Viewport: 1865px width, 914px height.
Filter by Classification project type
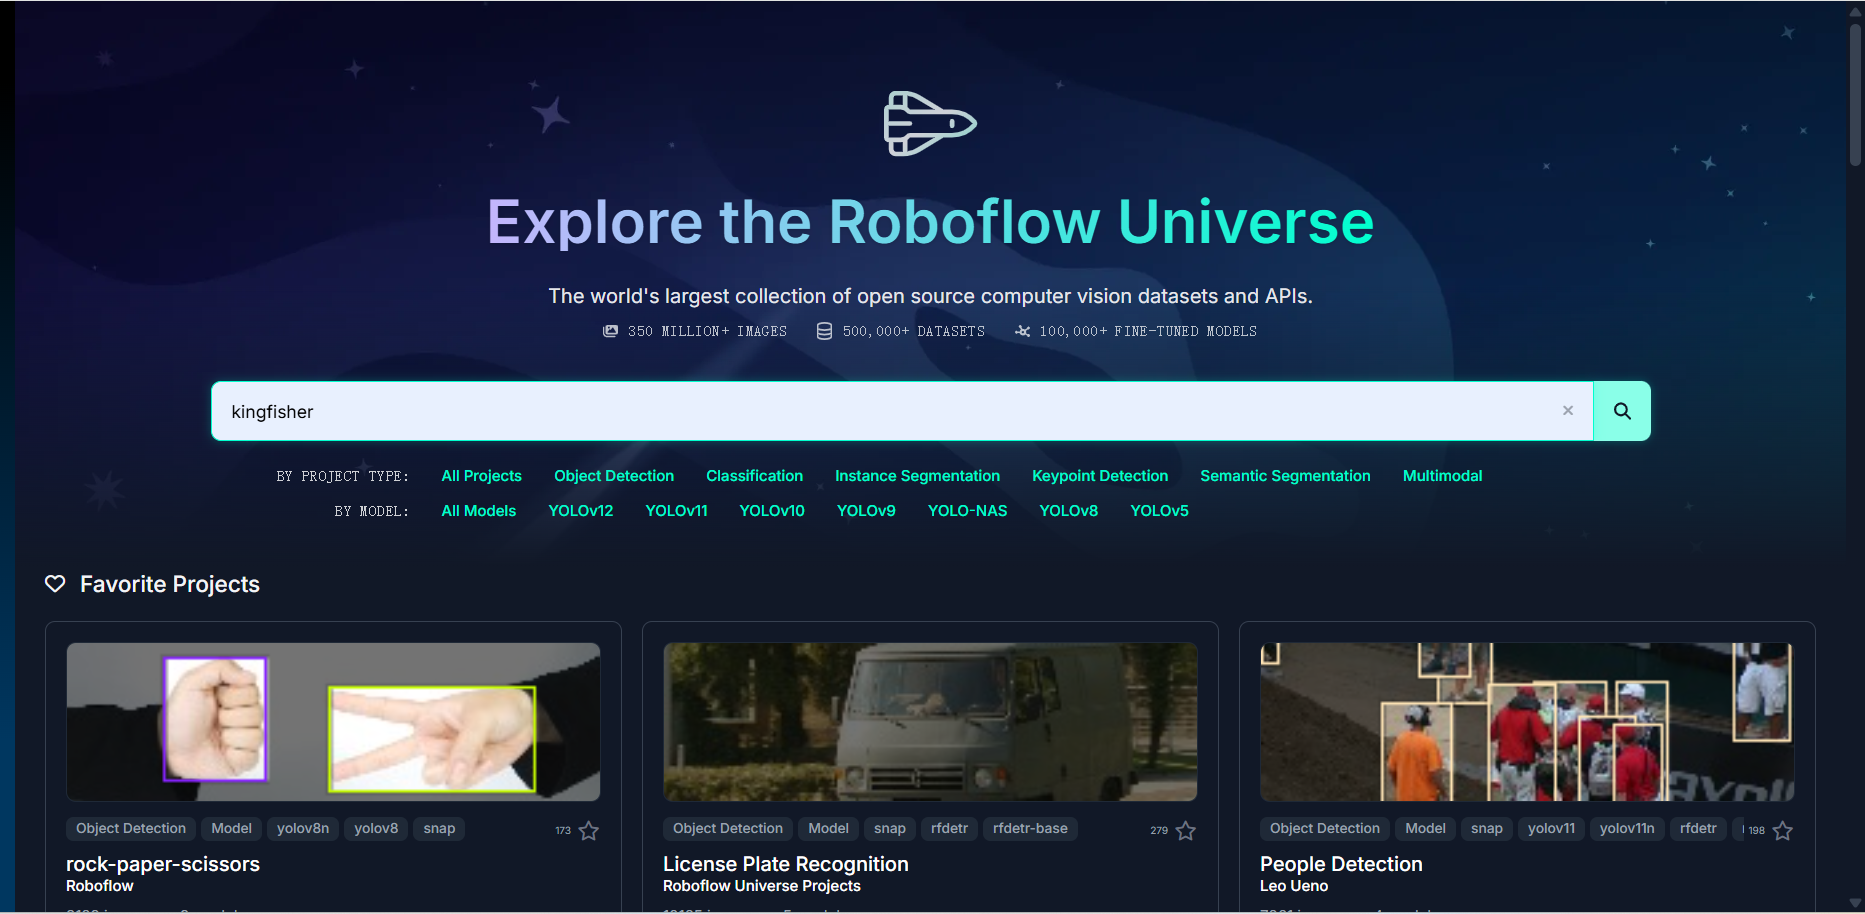tap(754, 476)
